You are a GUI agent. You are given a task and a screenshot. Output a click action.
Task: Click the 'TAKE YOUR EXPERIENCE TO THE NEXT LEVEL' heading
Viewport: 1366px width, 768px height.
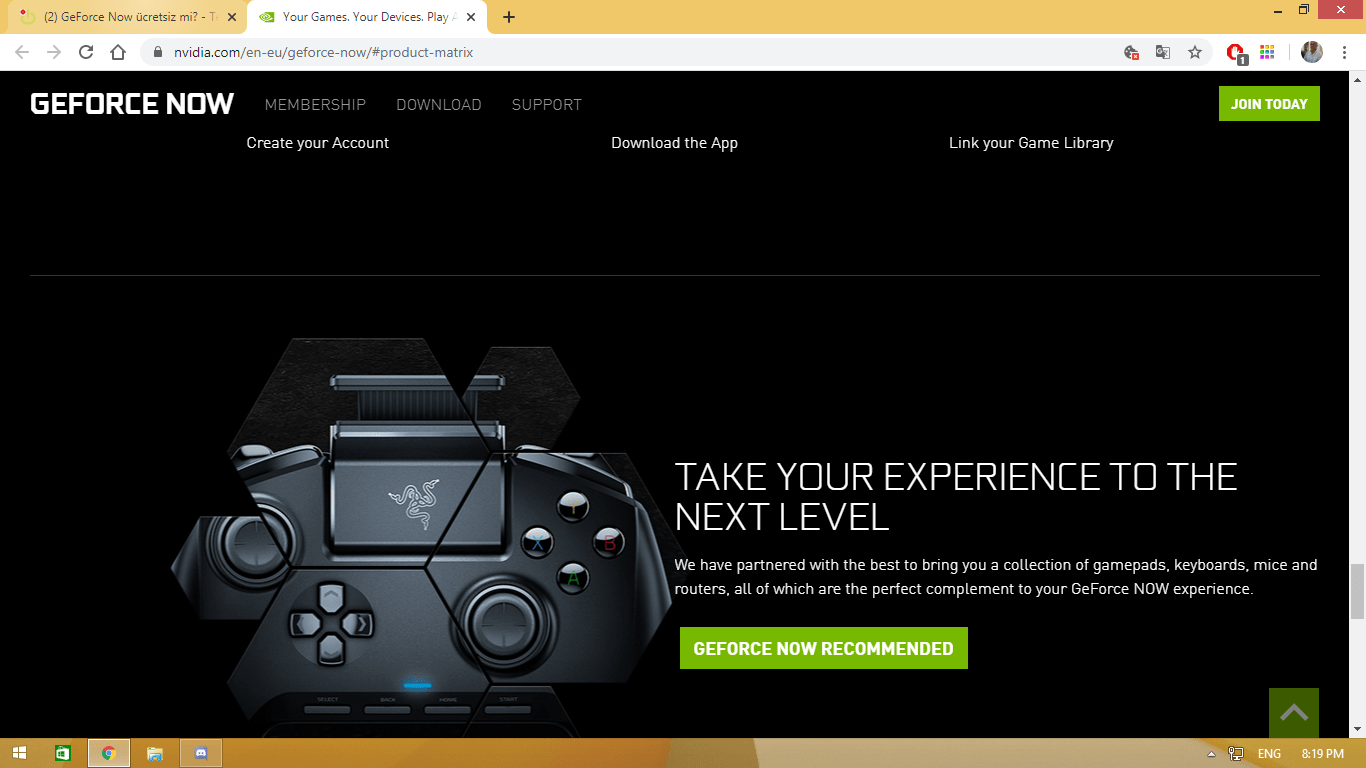(956, 497)
